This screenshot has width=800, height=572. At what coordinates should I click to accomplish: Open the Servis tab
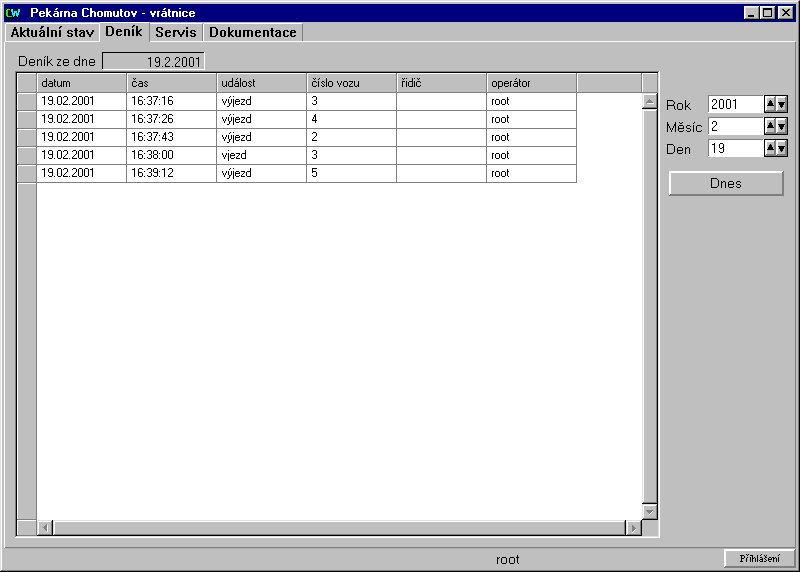point(175,32)
